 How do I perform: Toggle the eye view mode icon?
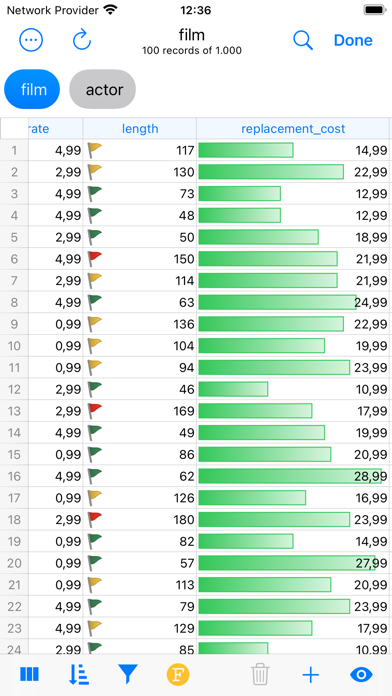coord(361,675)
